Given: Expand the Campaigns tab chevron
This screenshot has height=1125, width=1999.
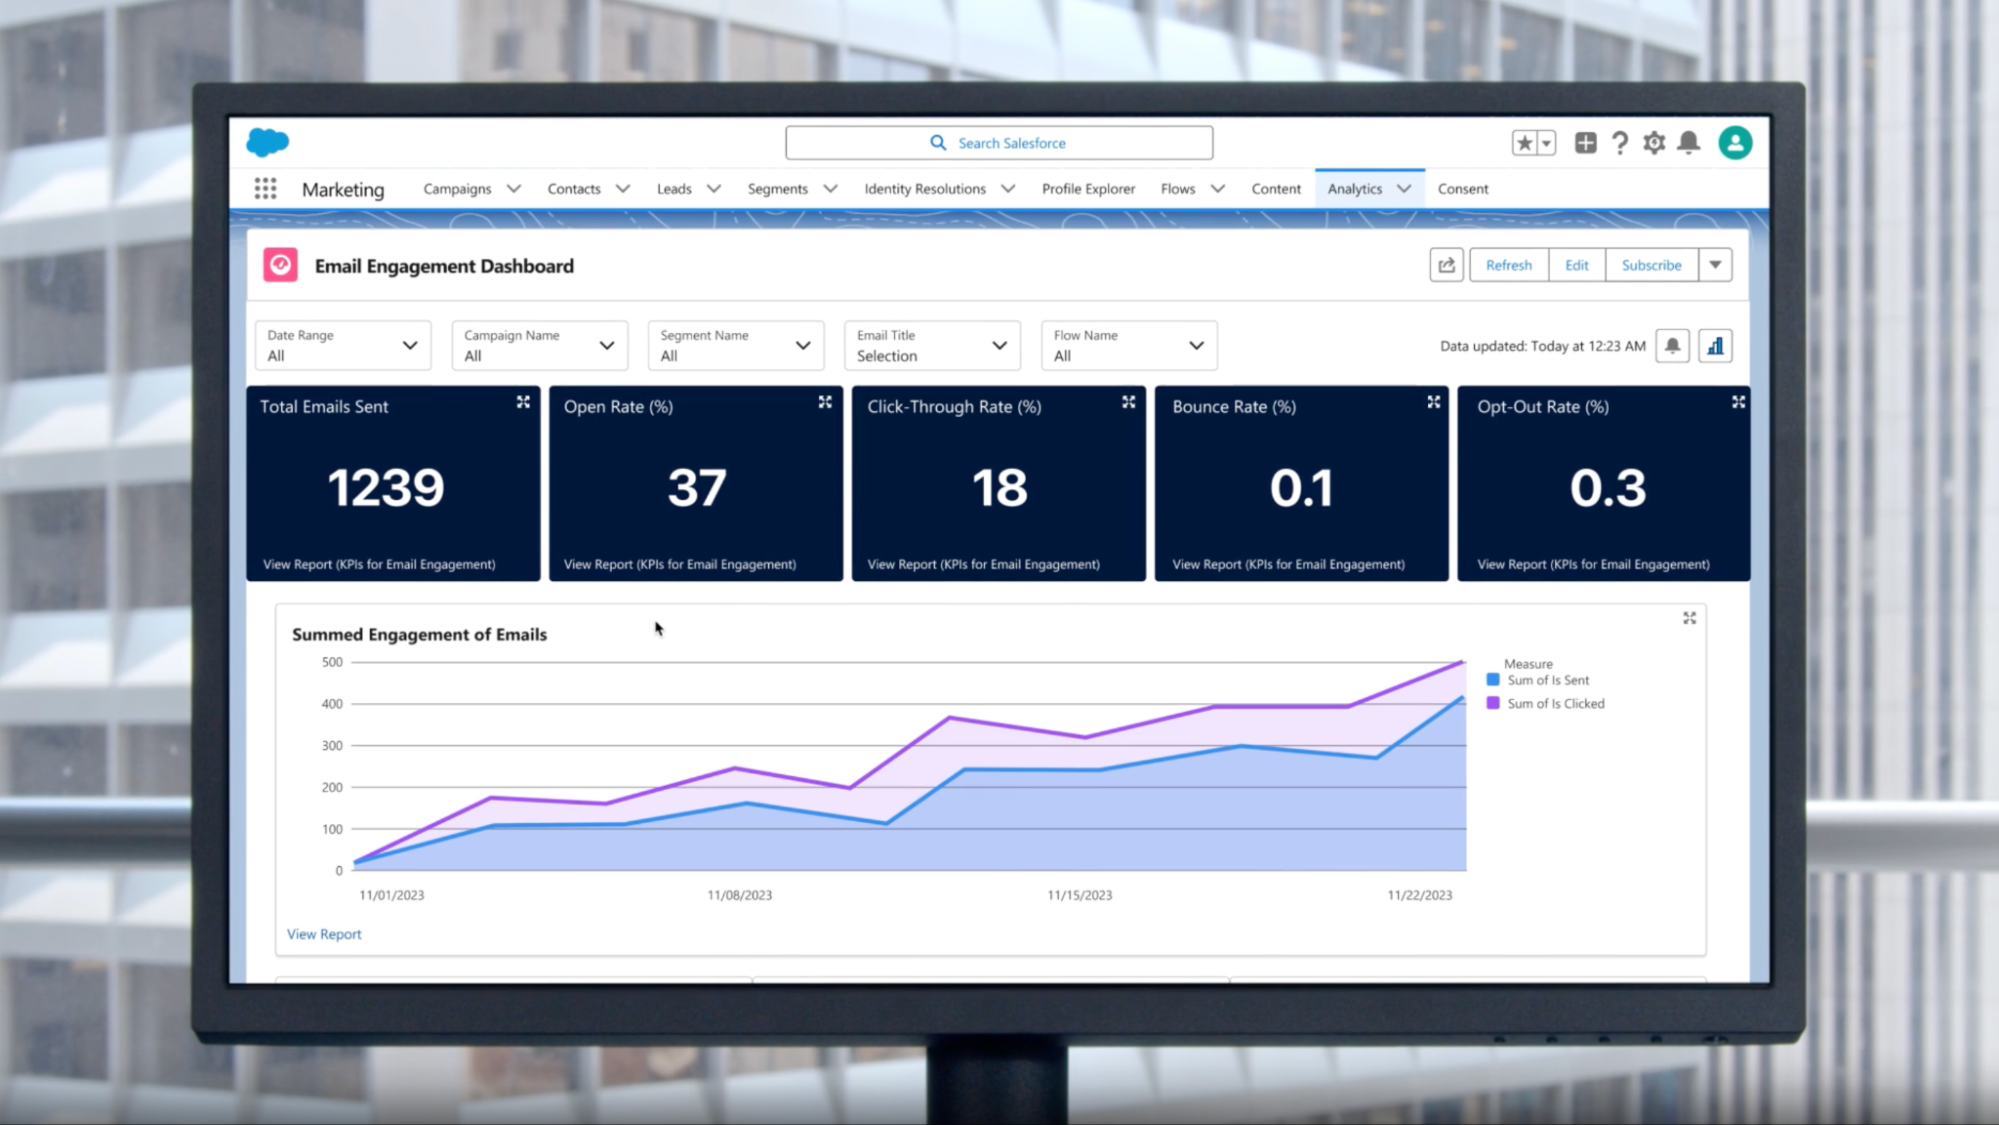Looking at the screenshot, I should coord(514,188).
